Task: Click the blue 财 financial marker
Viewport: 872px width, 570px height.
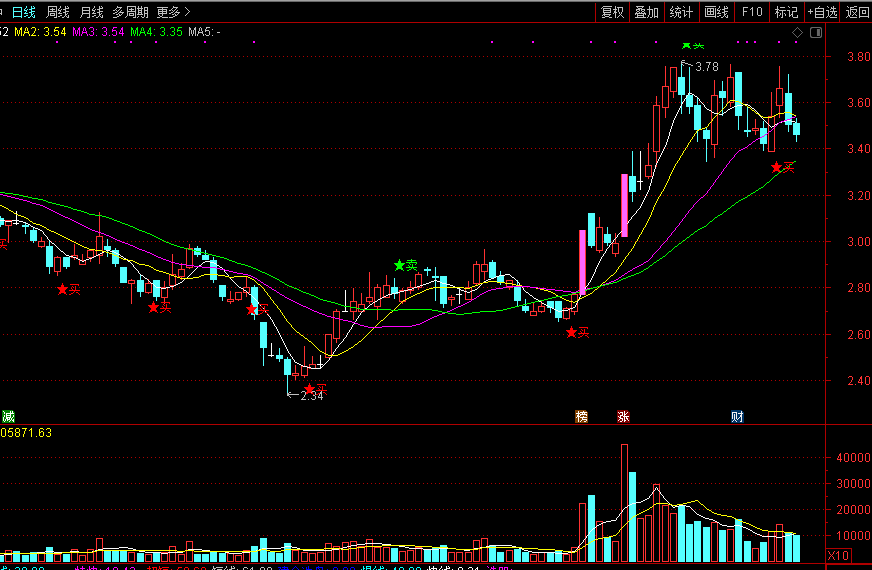Action: 737,416
